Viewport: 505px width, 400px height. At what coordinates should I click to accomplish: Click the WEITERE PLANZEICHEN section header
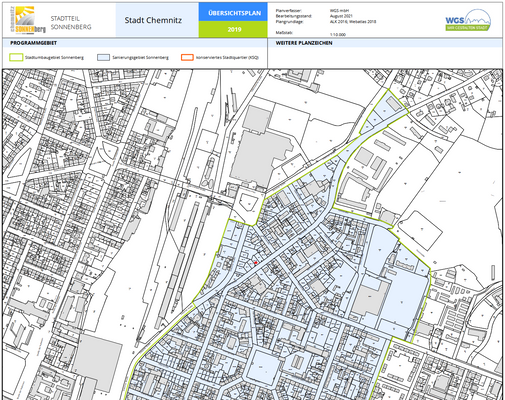tap(304, 43)
